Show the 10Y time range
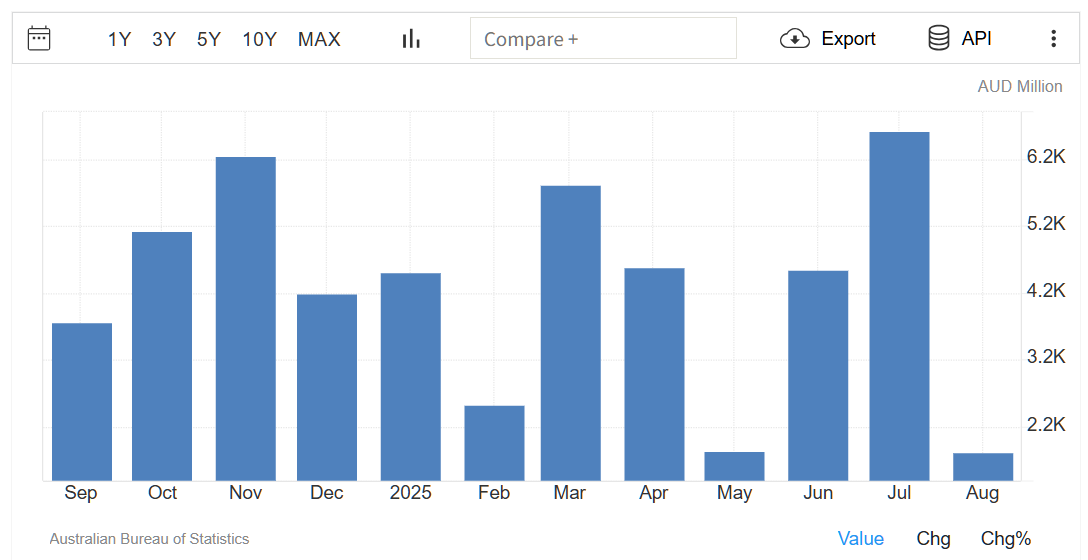The width and height of the screenshot is (1088, 560). tap(259, 39)
